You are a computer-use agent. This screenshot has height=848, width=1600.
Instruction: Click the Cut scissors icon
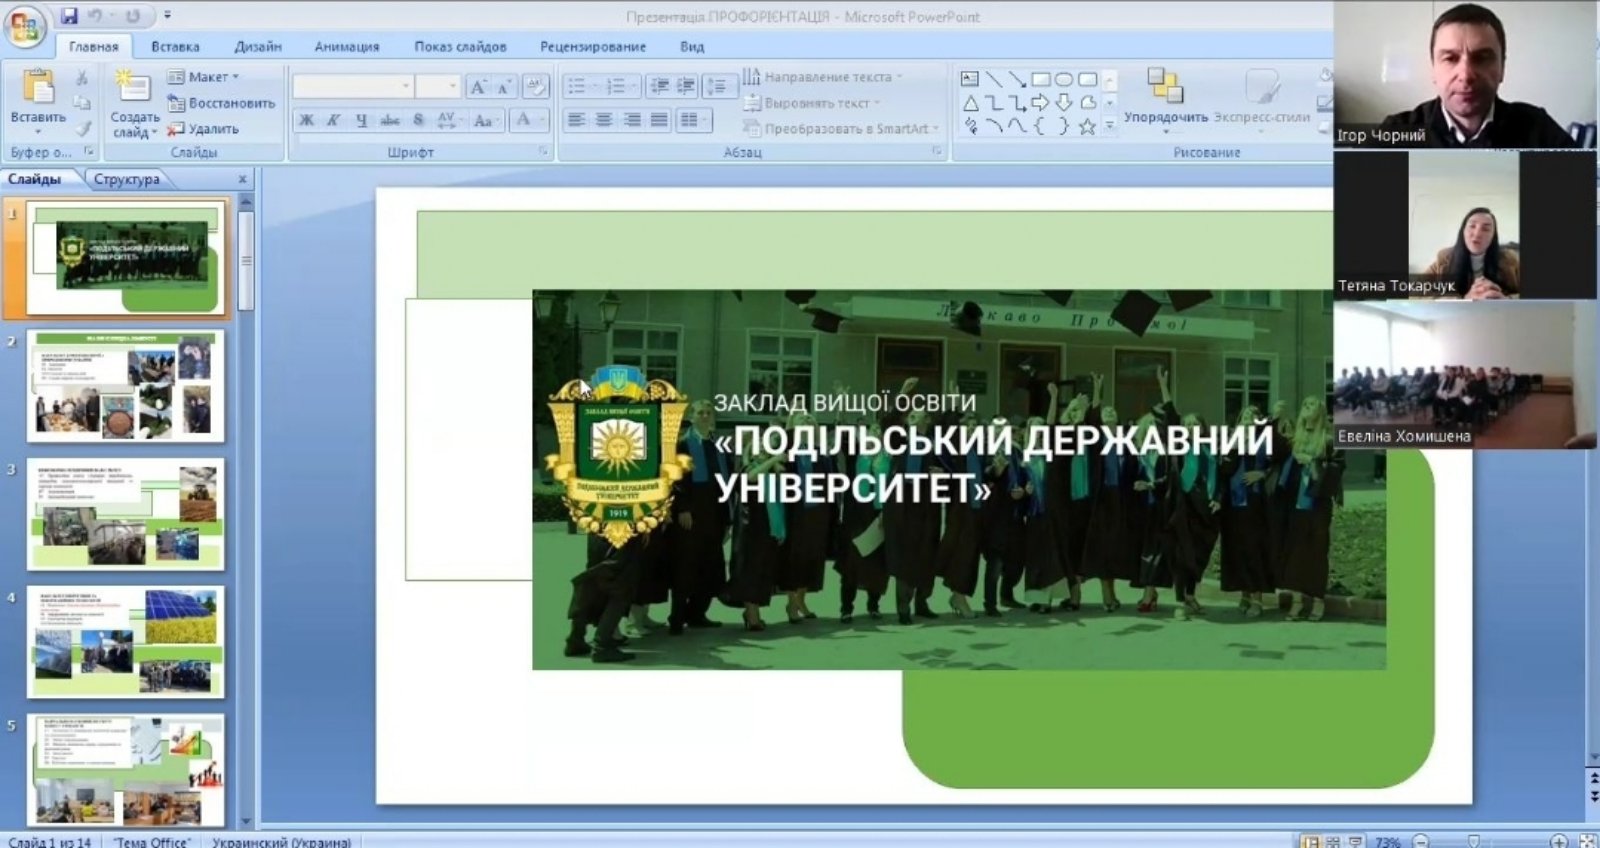click(x=82, y=78)
